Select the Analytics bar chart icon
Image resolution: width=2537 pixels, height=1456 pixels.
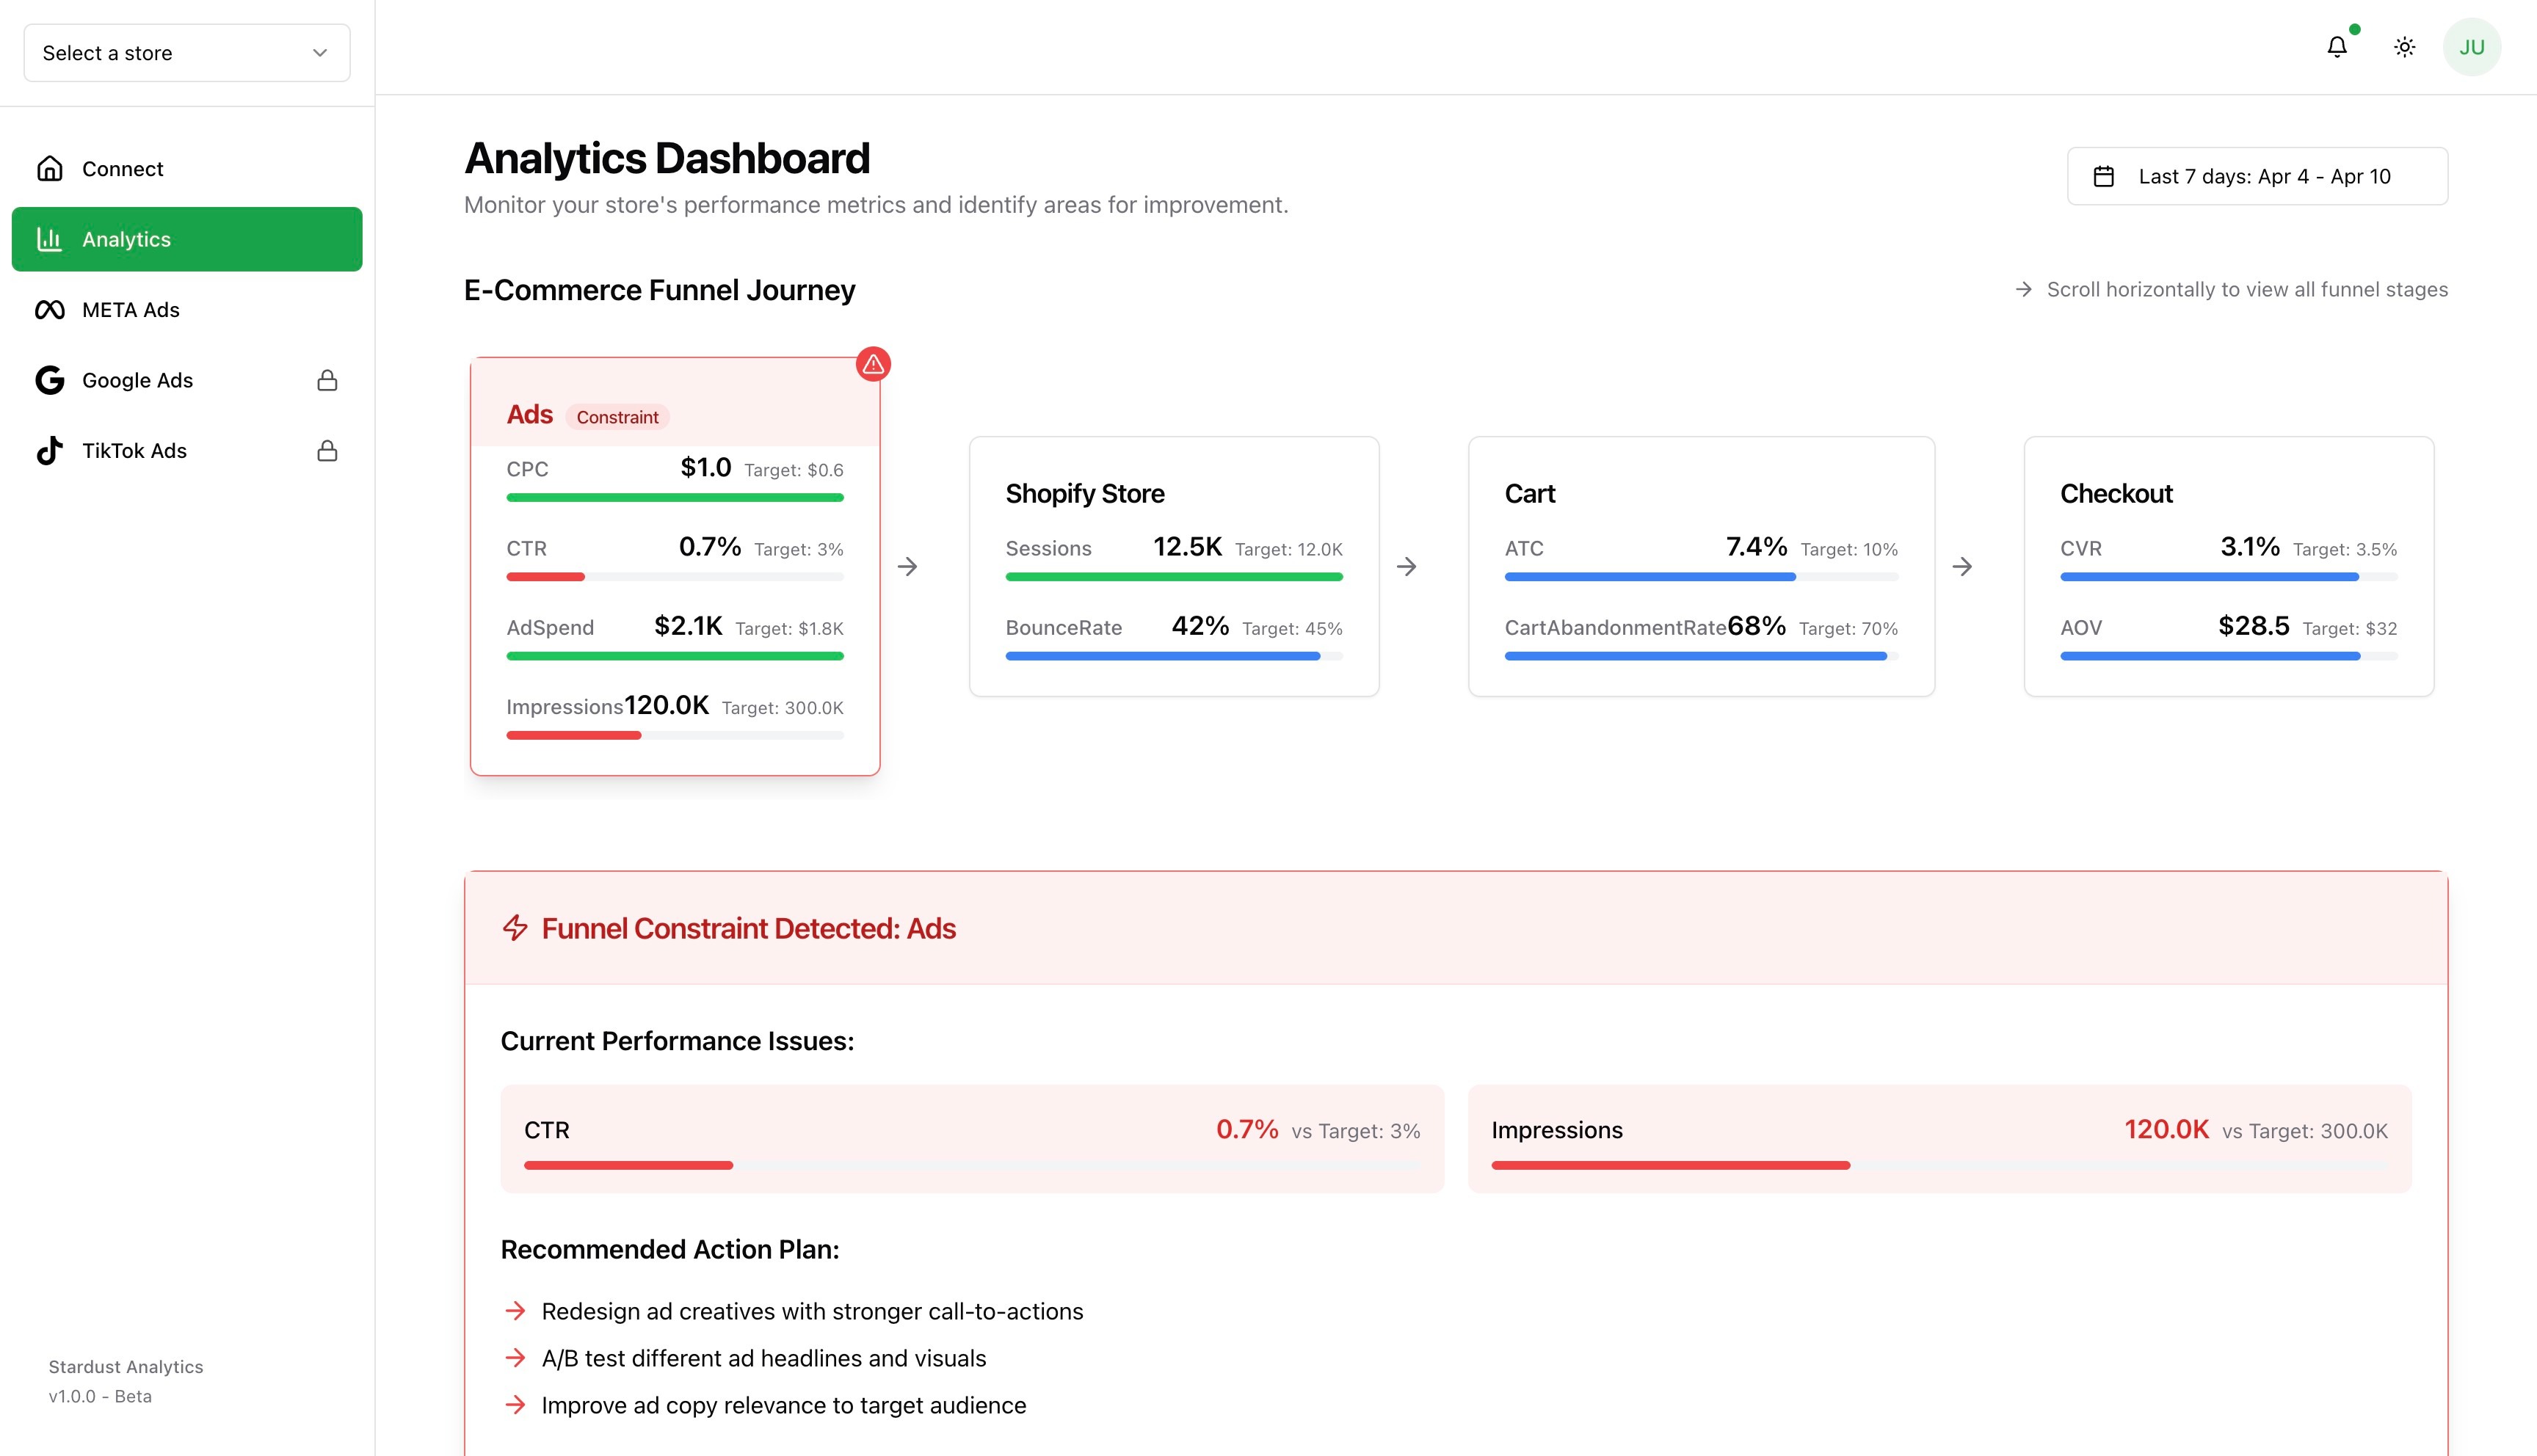point(51,239)
